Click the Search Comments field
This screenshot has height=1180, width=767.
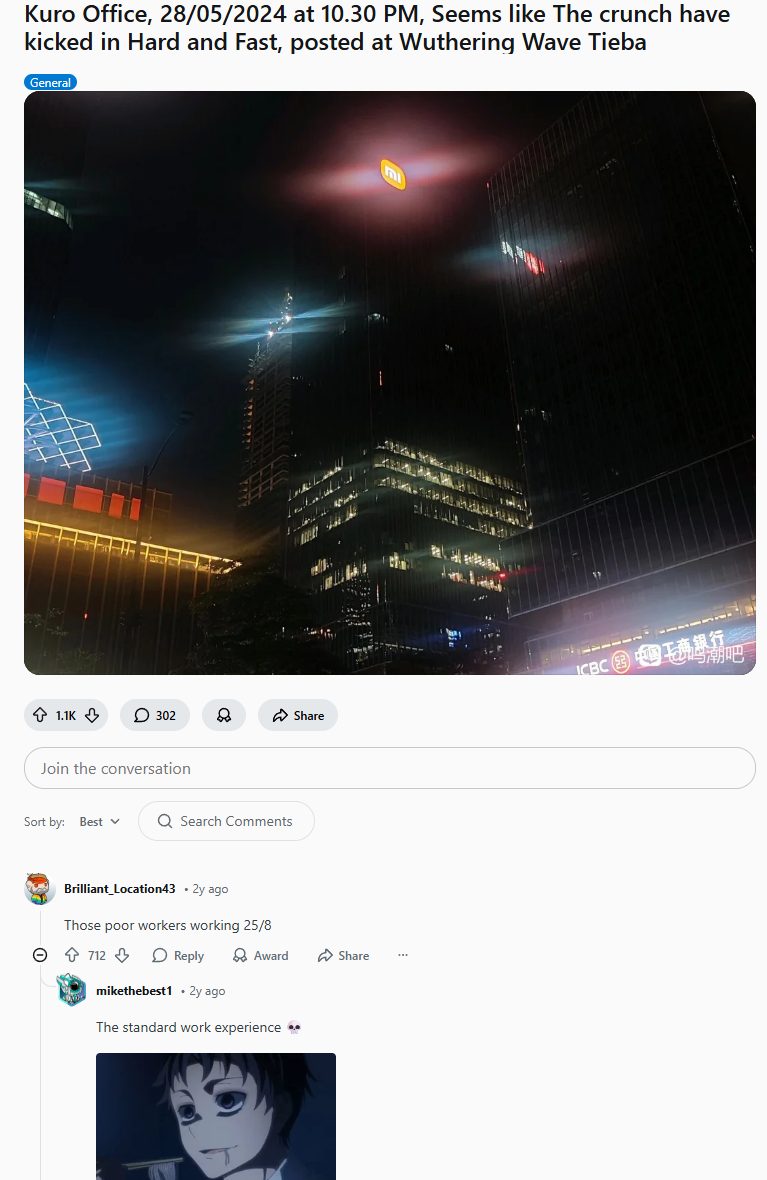(226, 821)
